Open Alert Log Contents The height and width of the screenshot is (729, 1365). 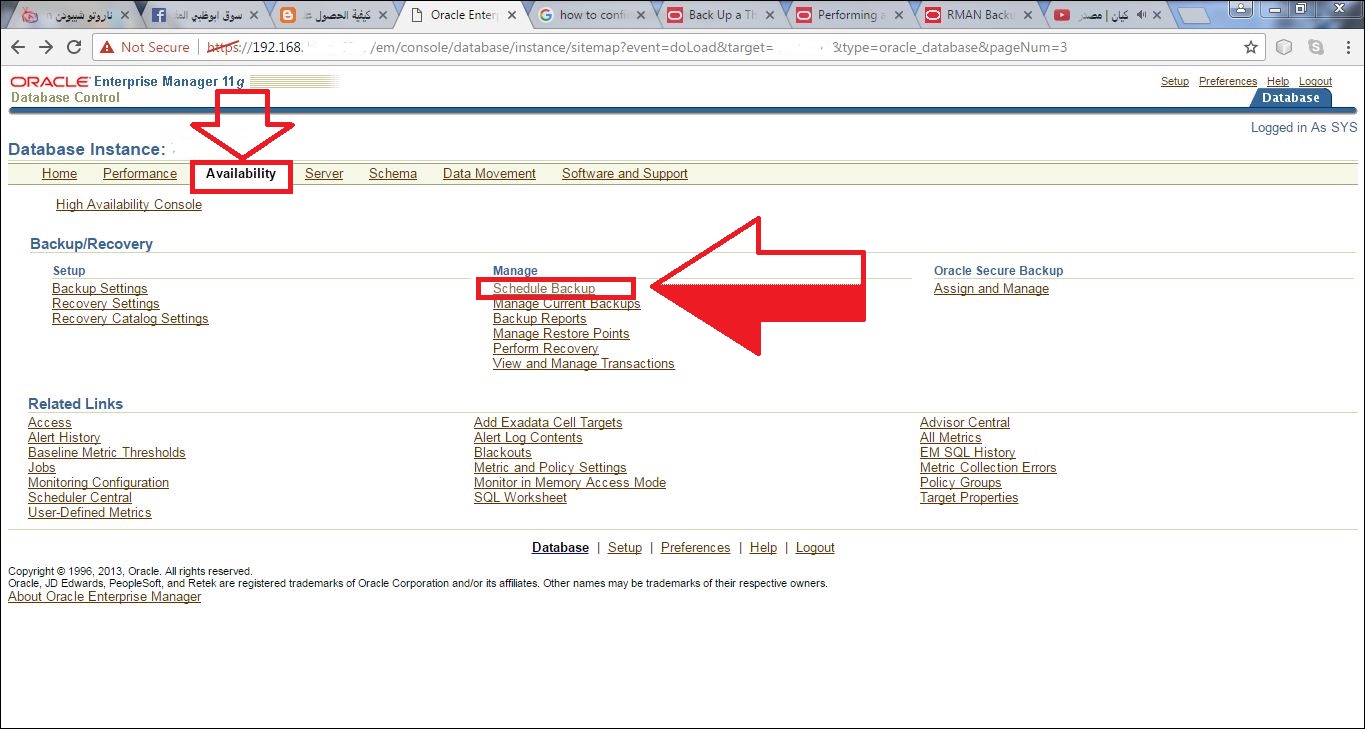528,438
